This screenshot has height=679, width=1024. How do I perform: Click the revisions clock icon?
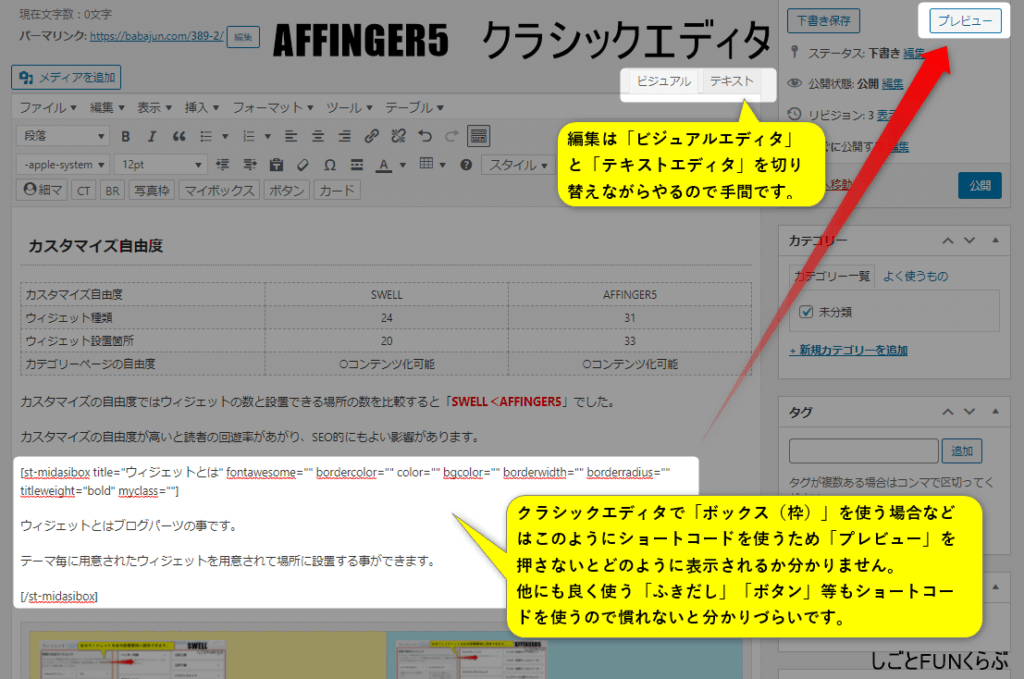point(794,114)
